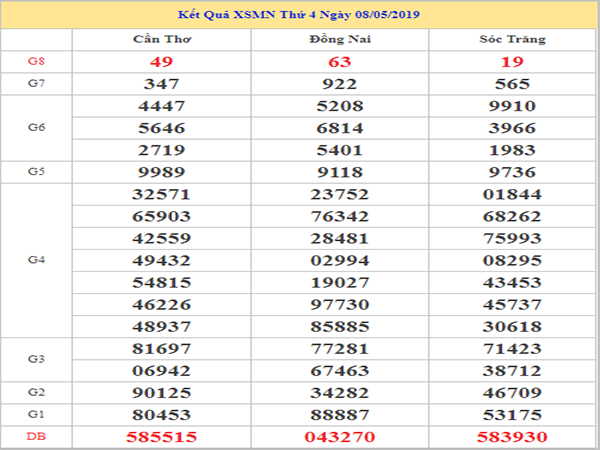Select the Sóc Trăng column header

click(x=512, y=39)
